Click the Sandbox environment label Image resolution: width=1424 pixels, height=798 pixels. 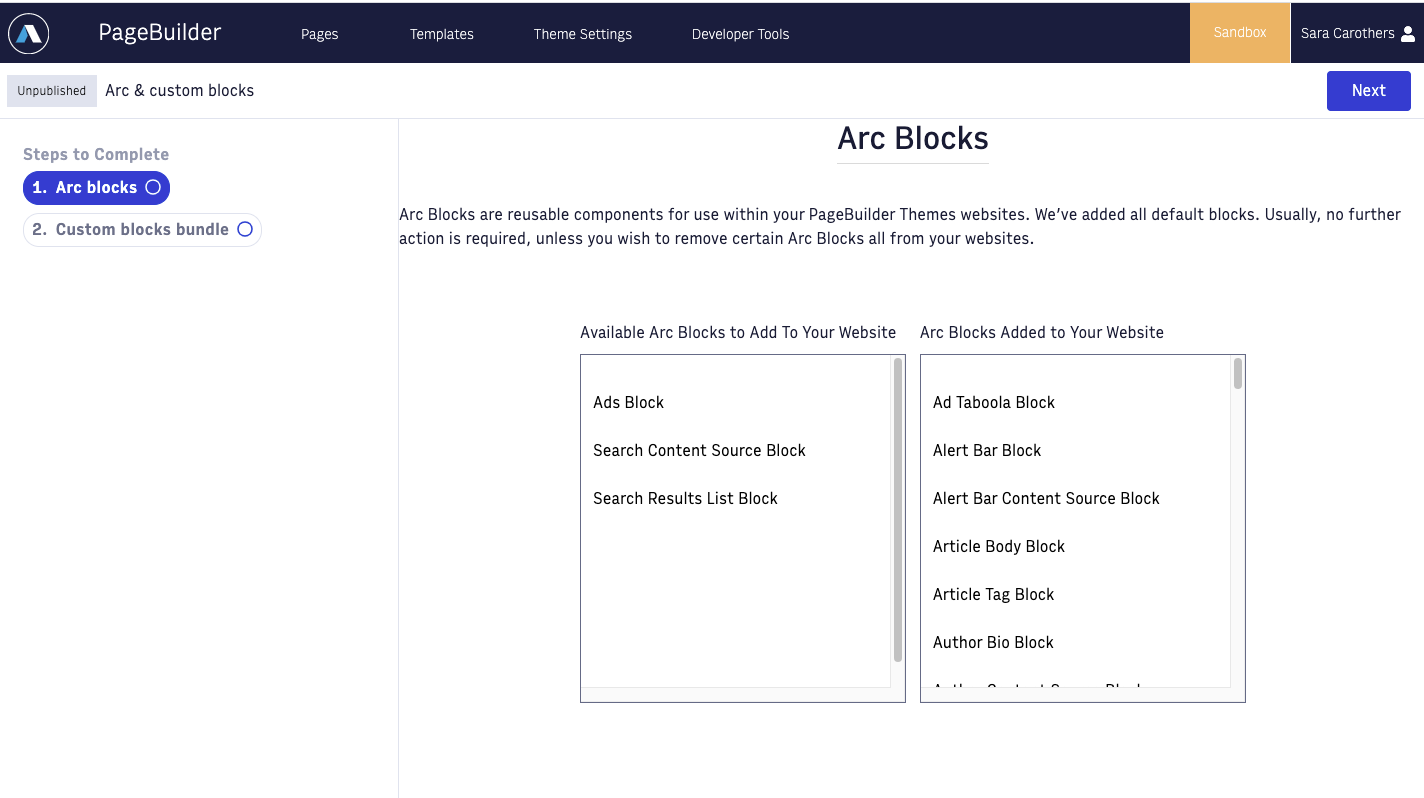click(1240, 33)
